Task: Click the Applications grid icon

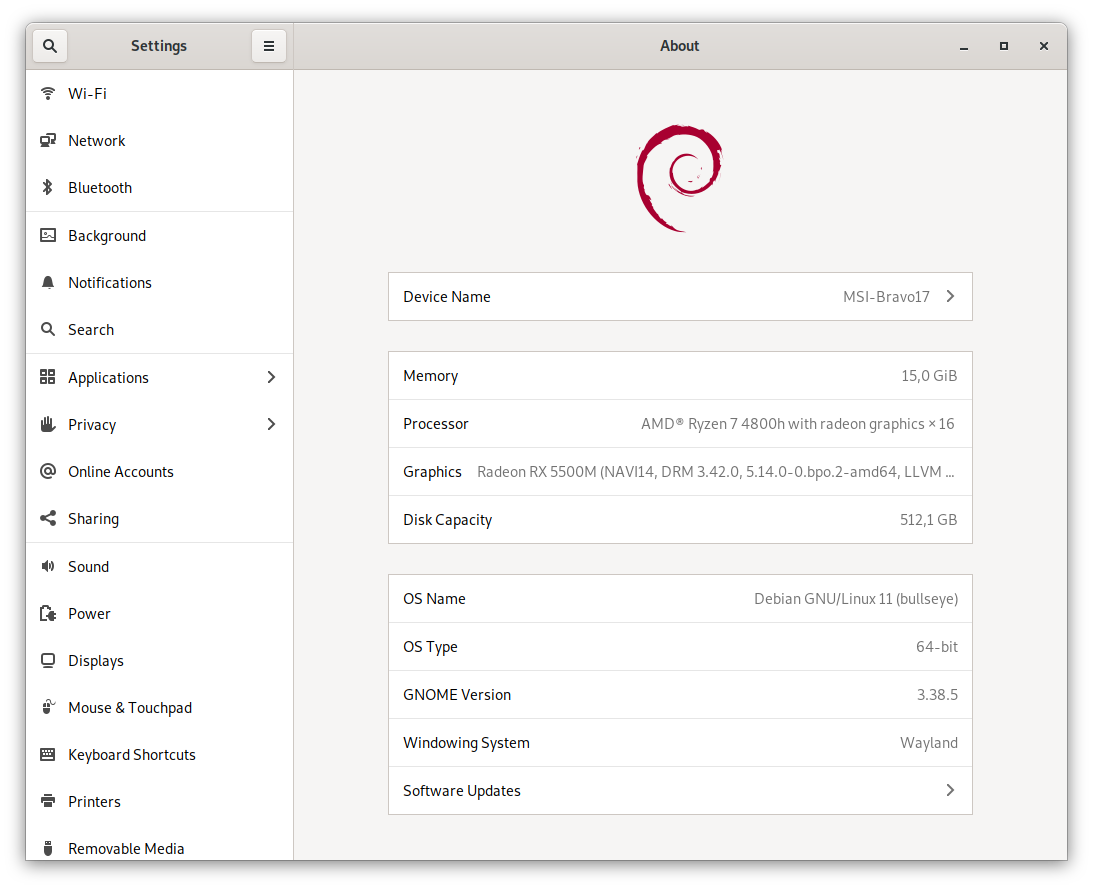Action: coord(47,377)
